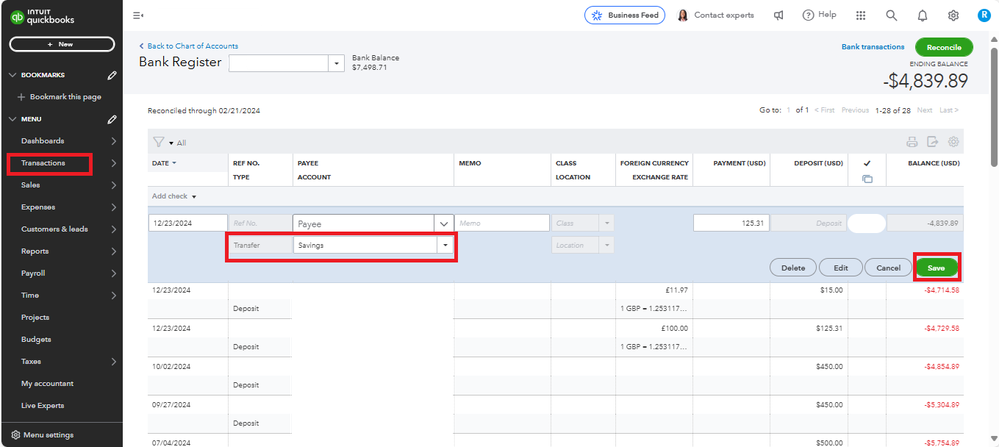
Task: Click the filter funnel icon
Action: [159, 143]
